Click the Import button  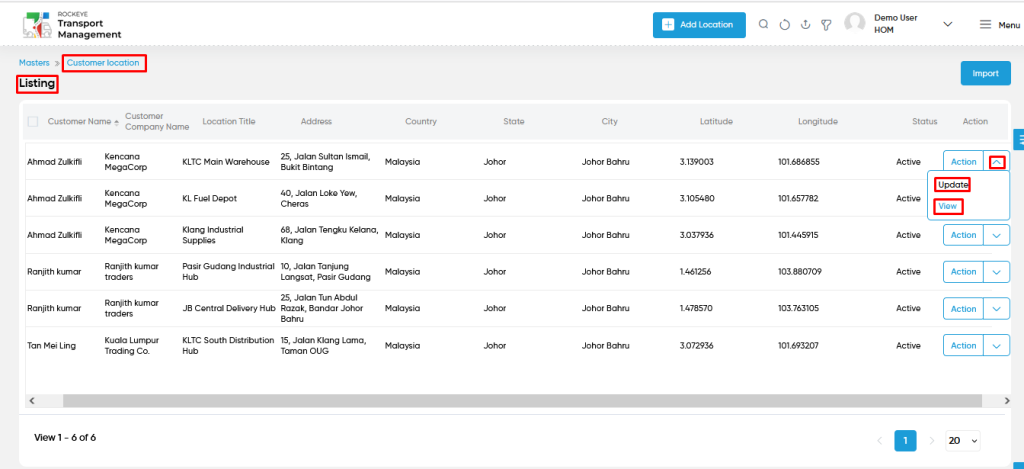[x=985, y=73]
